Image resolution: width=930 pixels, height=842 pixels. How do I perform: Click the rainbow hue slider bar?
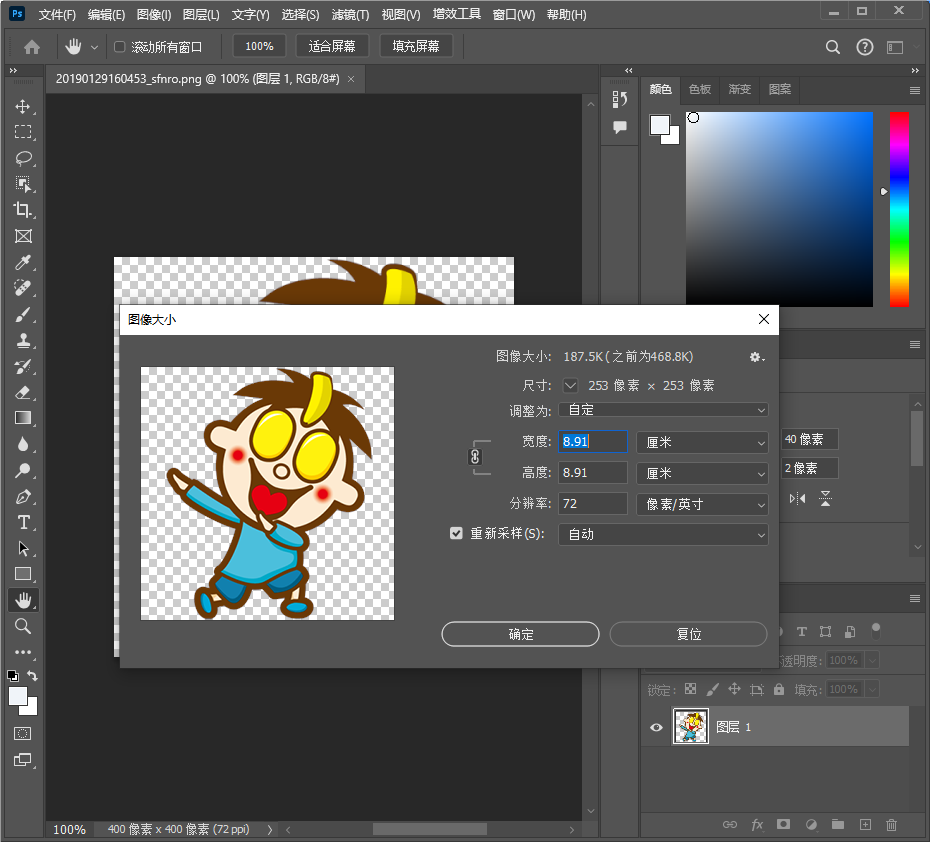899,208
